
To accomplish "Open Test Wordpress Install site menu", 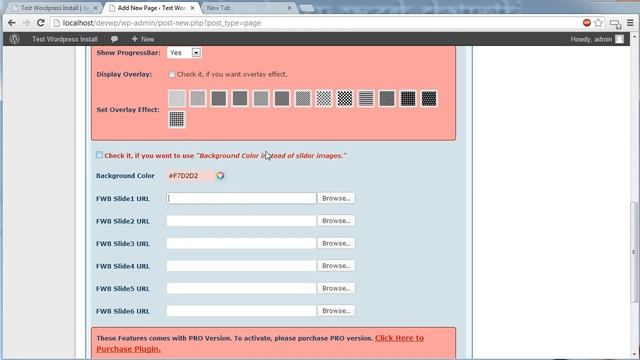I will 64,39.
